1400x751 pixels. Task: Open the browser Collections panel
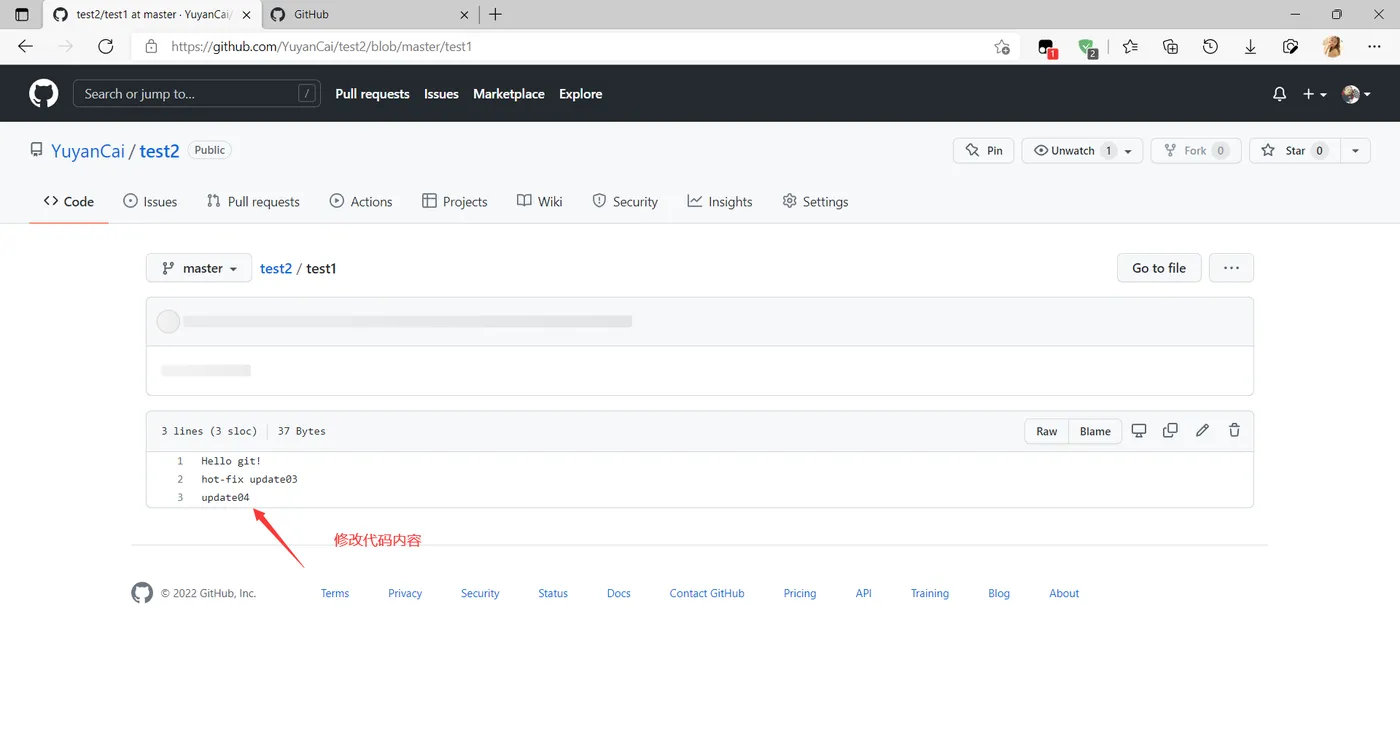[1171, 47]
